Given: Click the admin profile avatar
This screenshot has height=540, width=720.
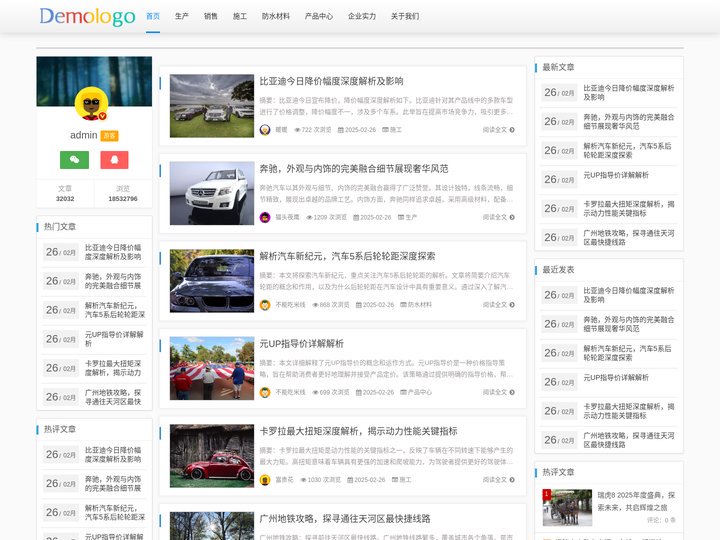Looking at the screenshot, I should click(x=91, y=103).
